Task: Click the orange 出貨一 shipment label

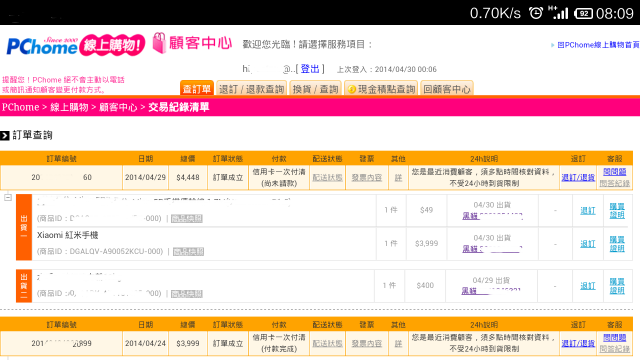Action: [24, 227]
